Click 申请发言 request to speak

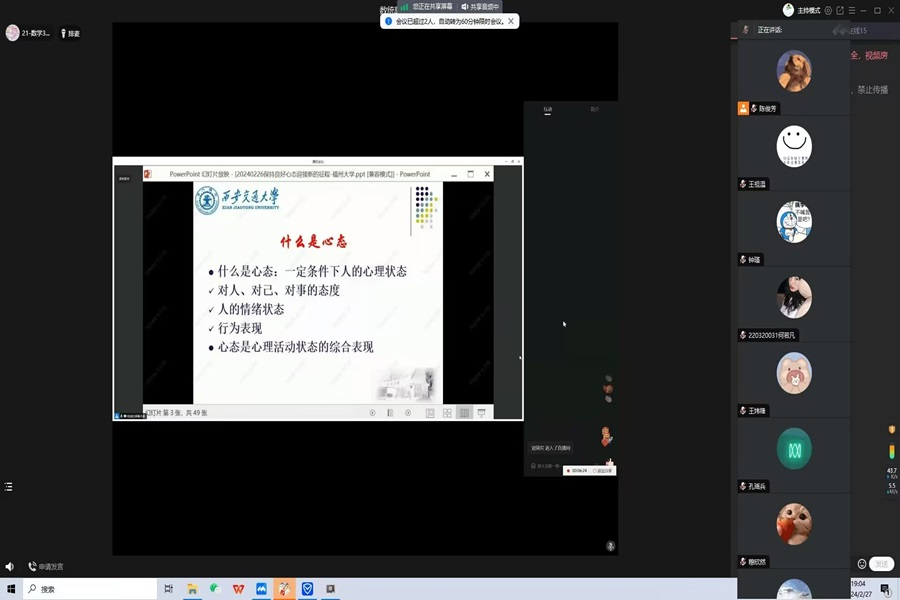tap(46, 567)
